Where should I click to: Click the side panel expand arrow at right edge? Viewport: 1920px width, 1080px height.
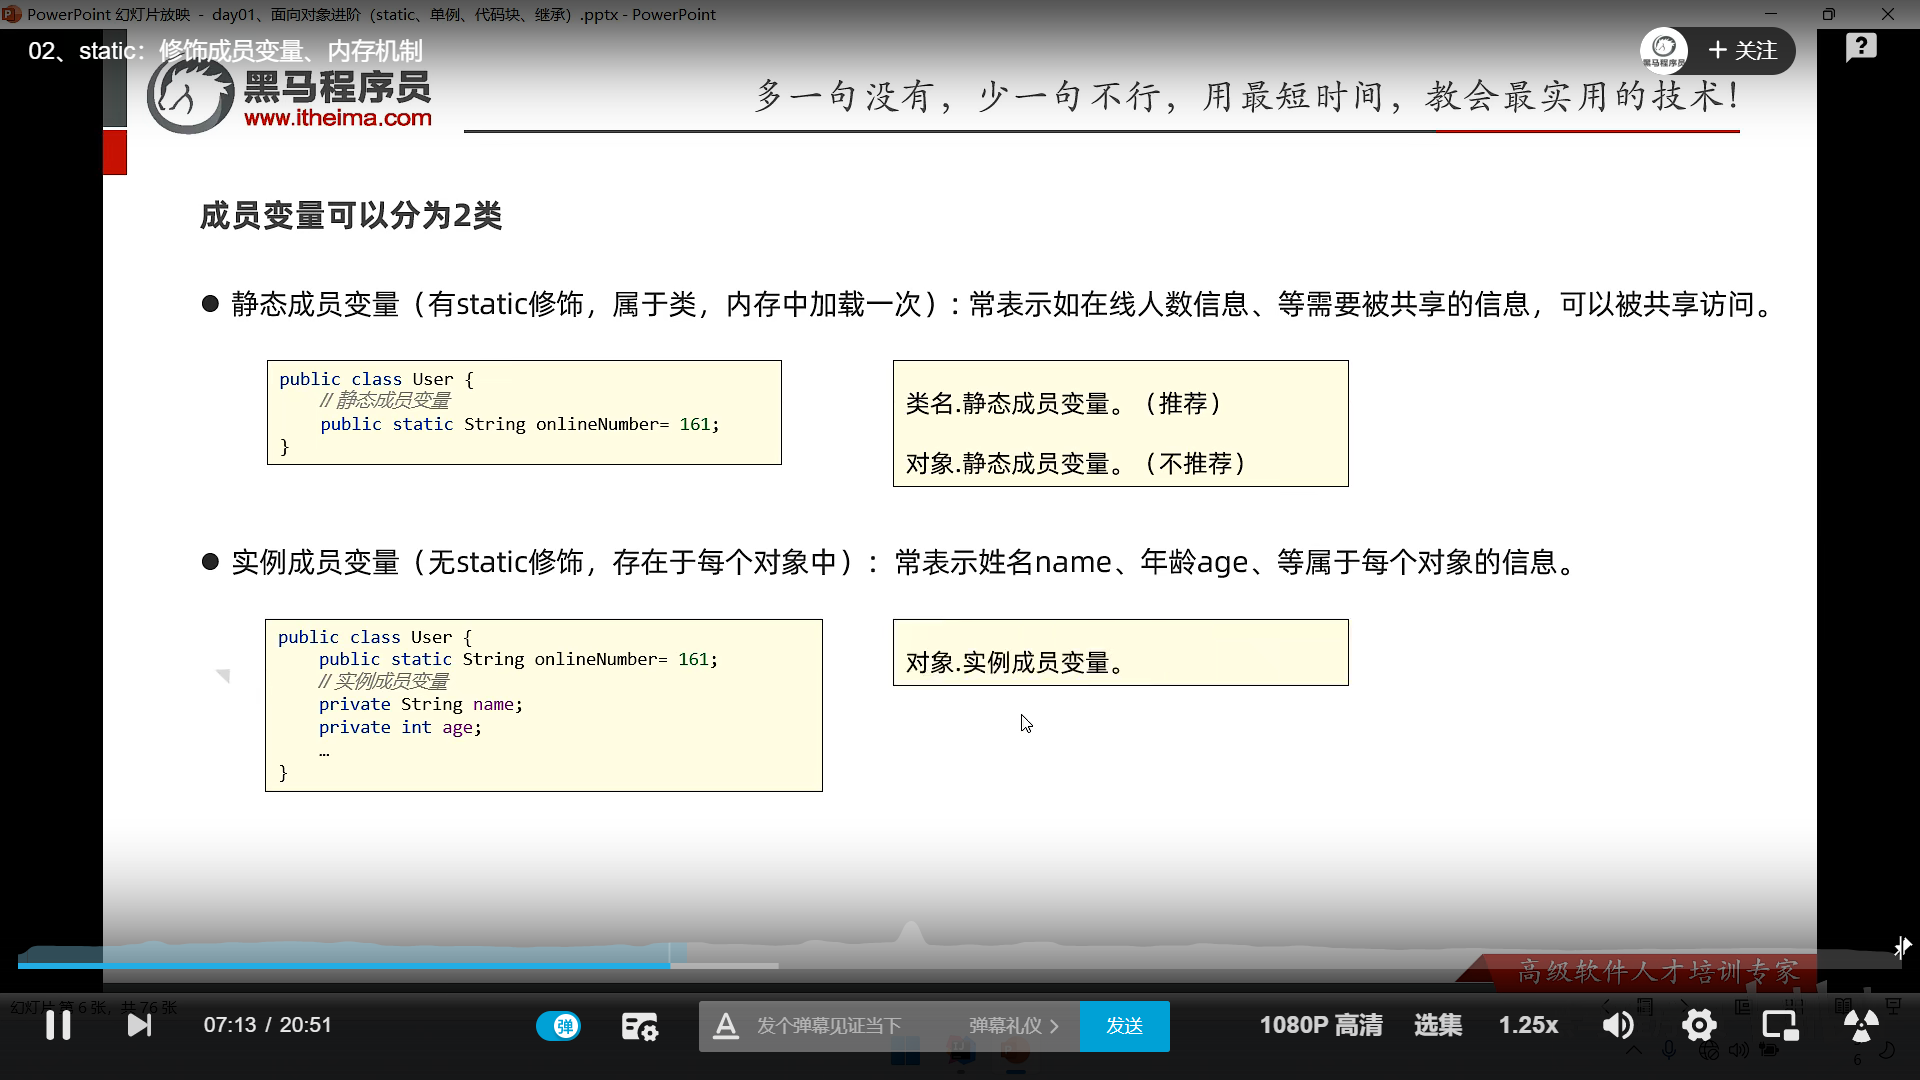(1902, 946)
